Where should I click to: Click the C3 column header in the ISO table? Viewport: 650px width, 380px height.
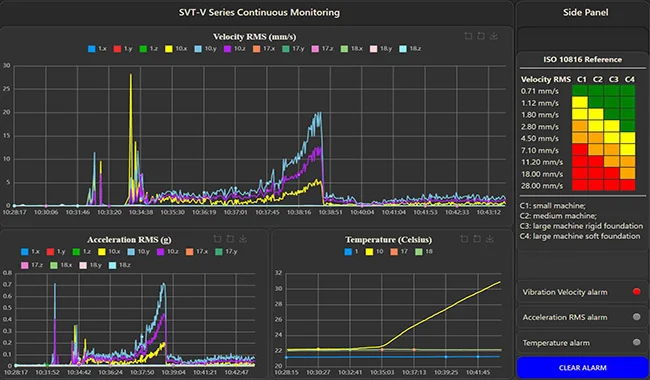[x=614, y=79]
